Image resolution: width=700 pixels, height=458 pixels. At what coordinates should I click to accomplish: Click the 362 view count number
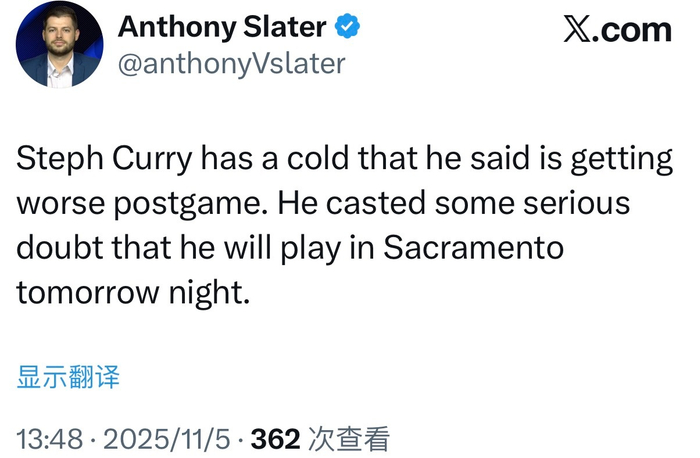point(273,438)
